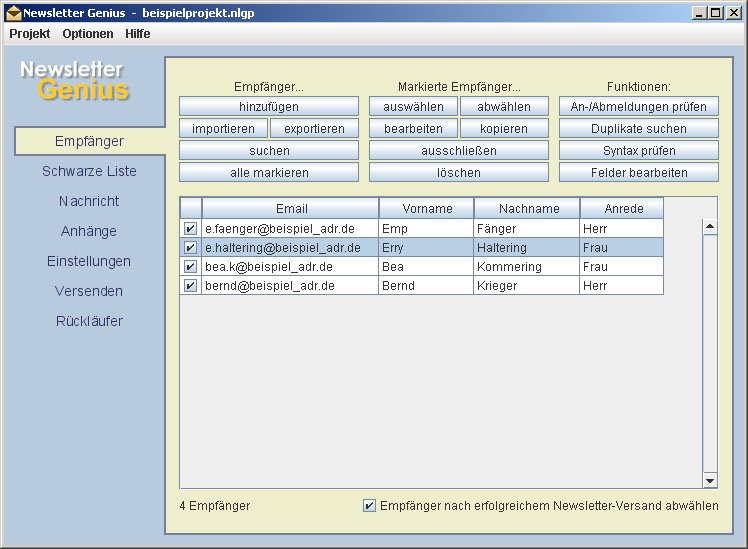This screenshot has width=748, height=549.
Task: Click the suchen button
Action: (x=269, y=150)
